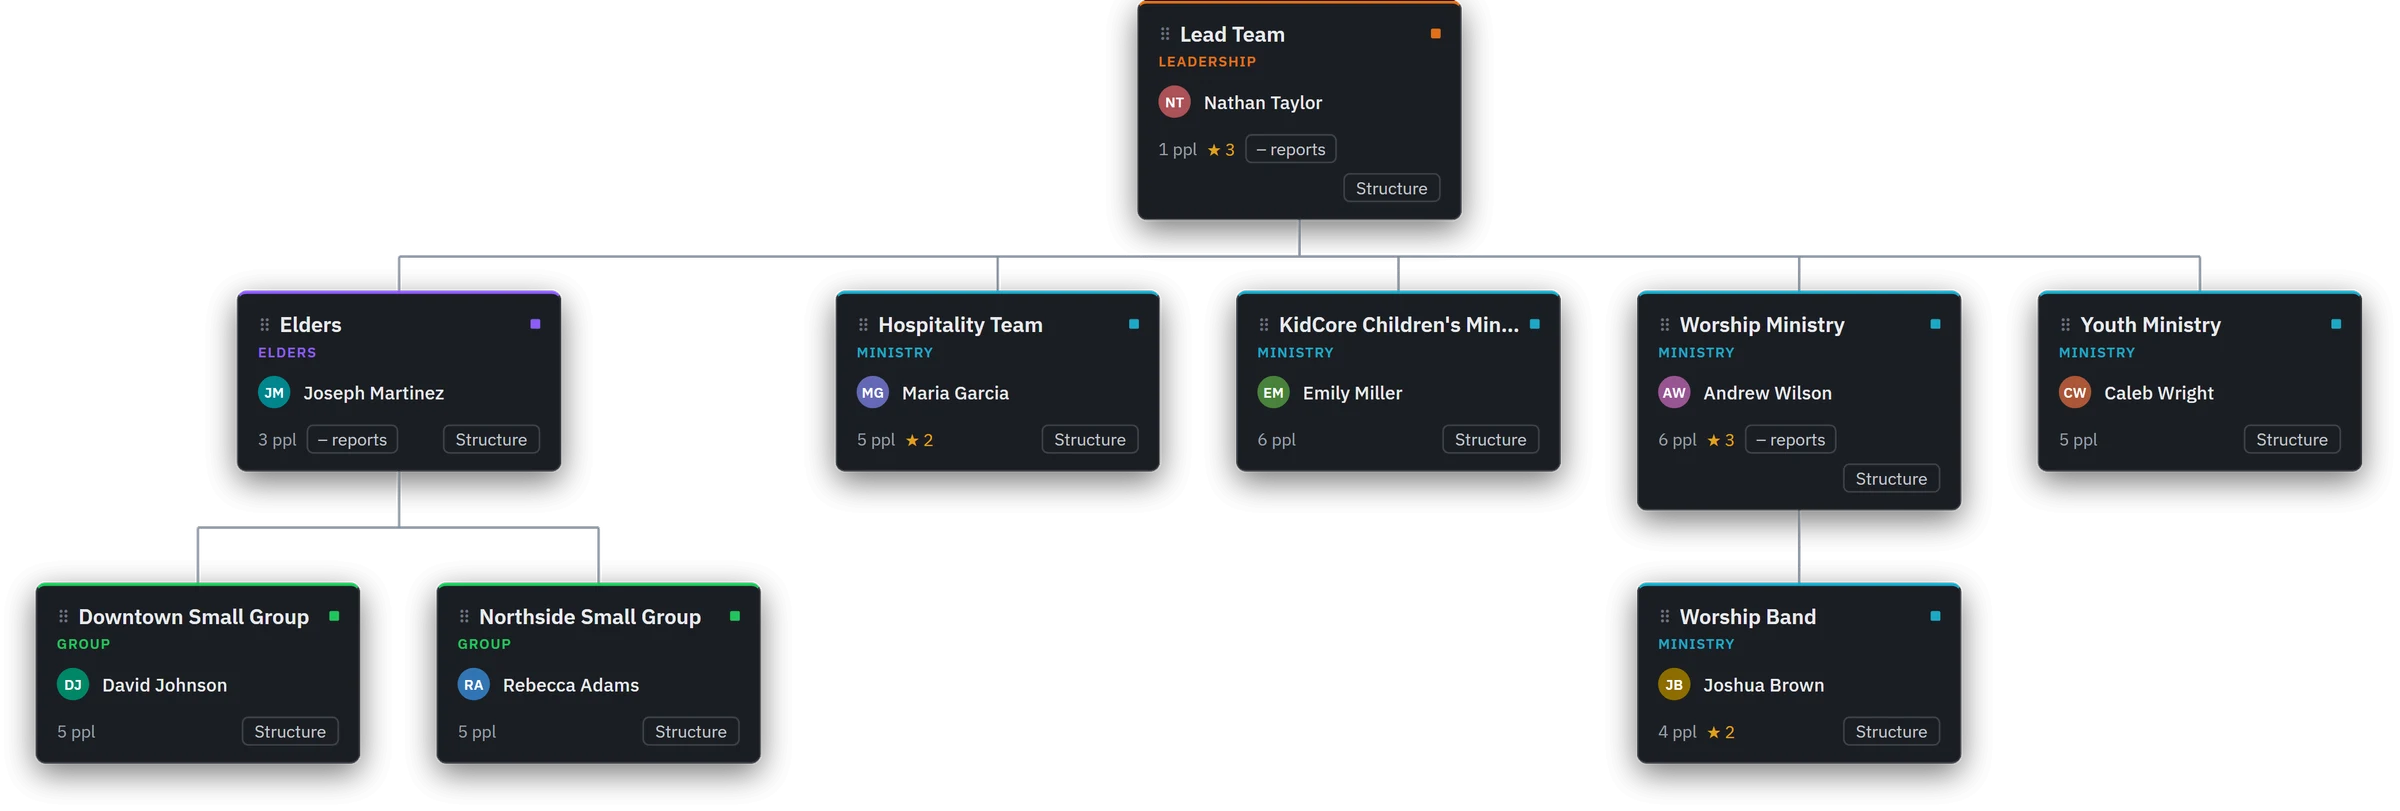Grab the drag handle on Lead Team card
Image resolution: width=2400 pixels, height=811 pixels.
tap(1165, 34)
